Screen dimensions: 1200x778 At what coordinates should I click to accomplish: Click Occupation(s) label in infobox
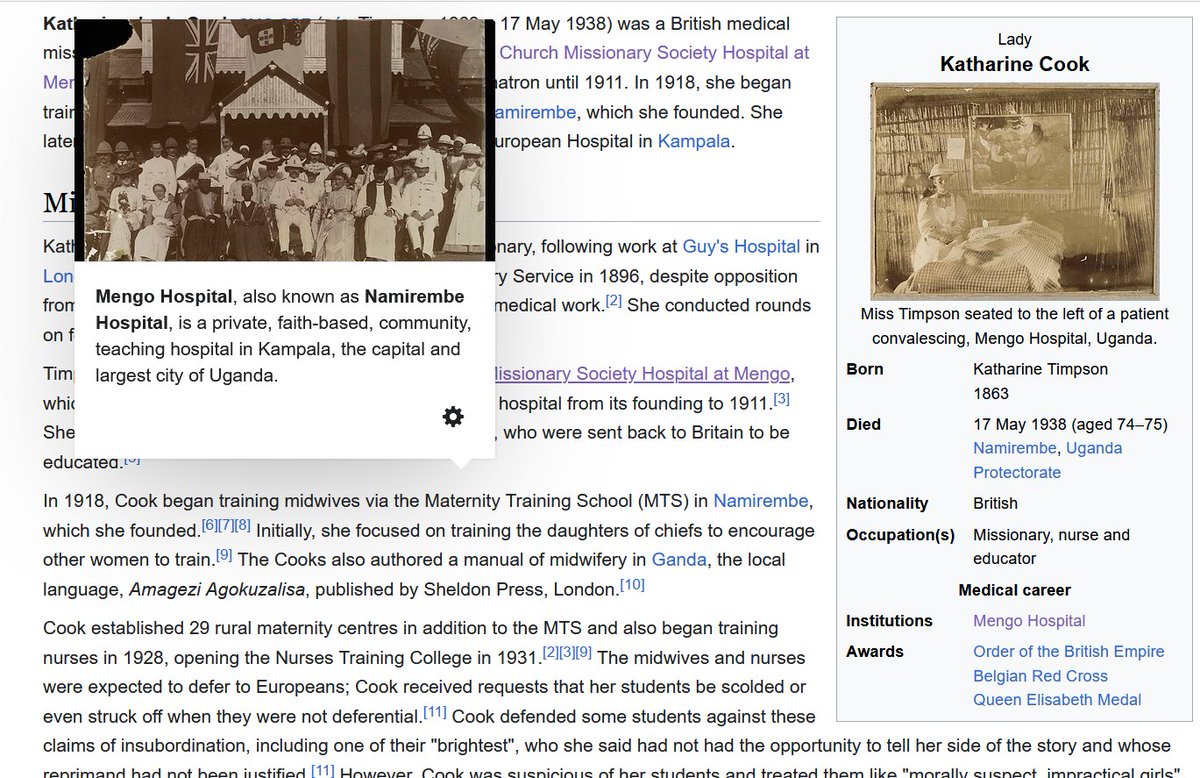tap(900, 535)
